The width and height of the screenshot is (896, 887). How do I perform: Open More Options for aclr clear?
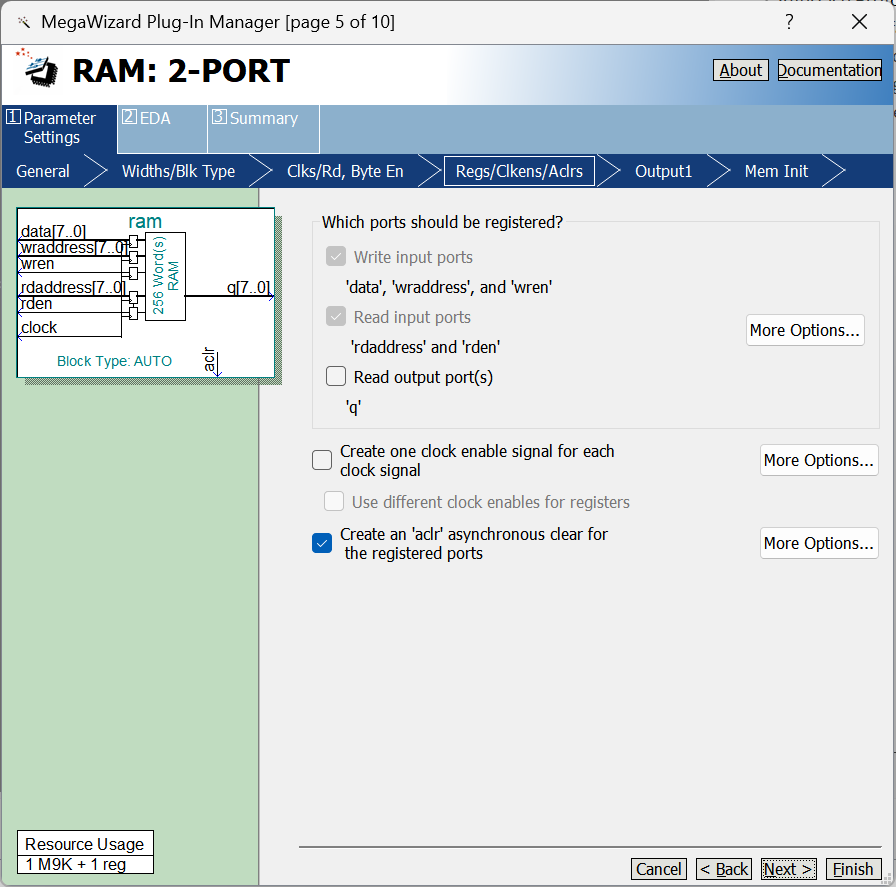coord(819,543)
